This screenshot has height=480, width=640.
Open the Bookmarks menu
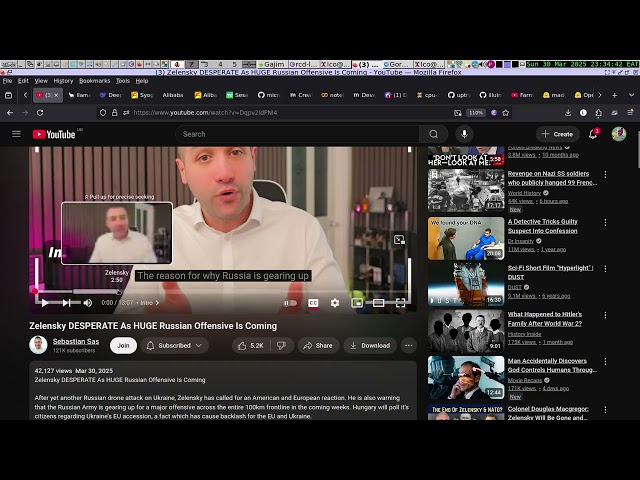[94, 81]
